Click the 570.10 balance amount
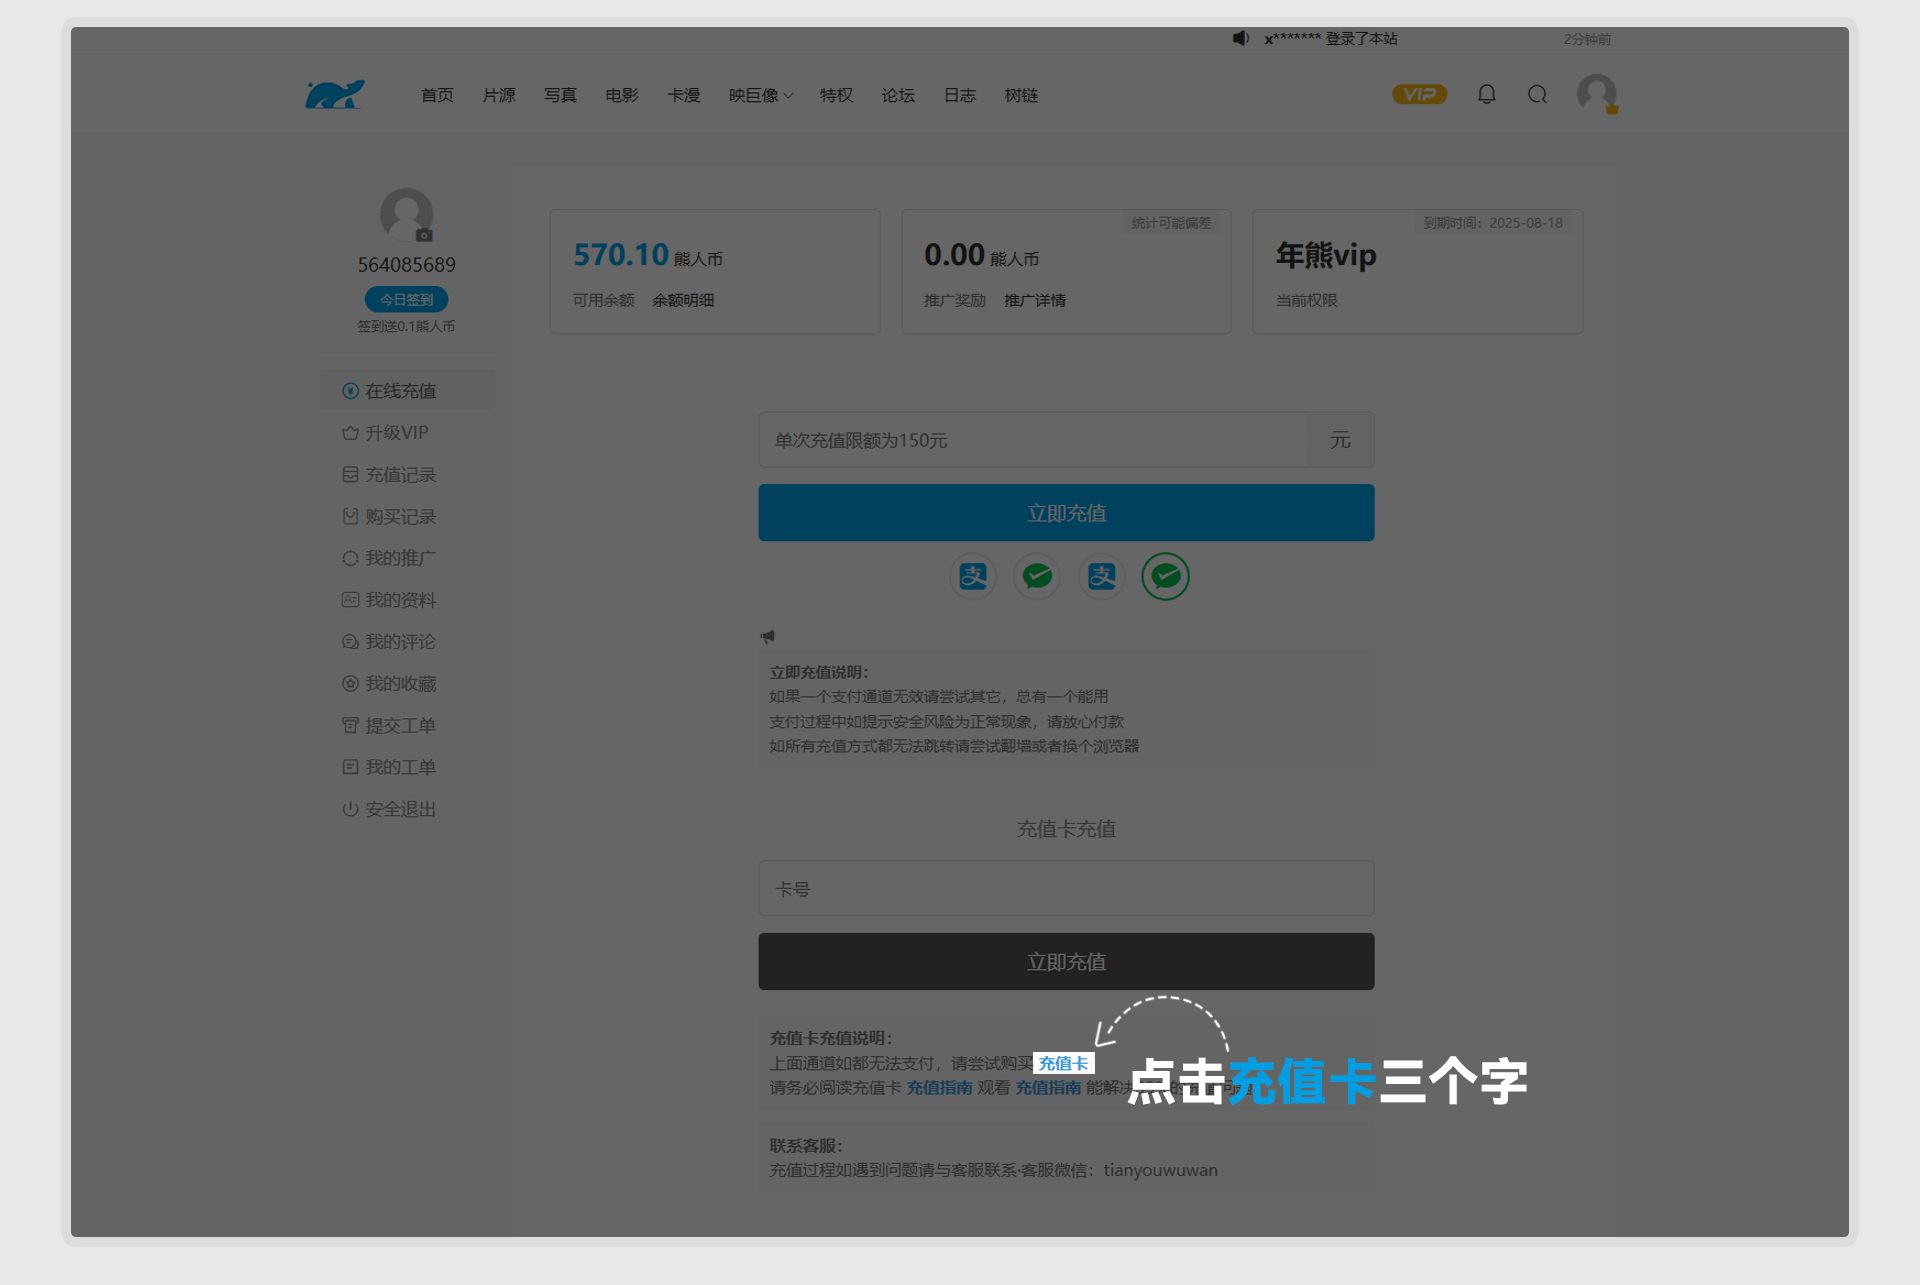The height and width of the screenshot is (1285, 1920). point(620,255)
